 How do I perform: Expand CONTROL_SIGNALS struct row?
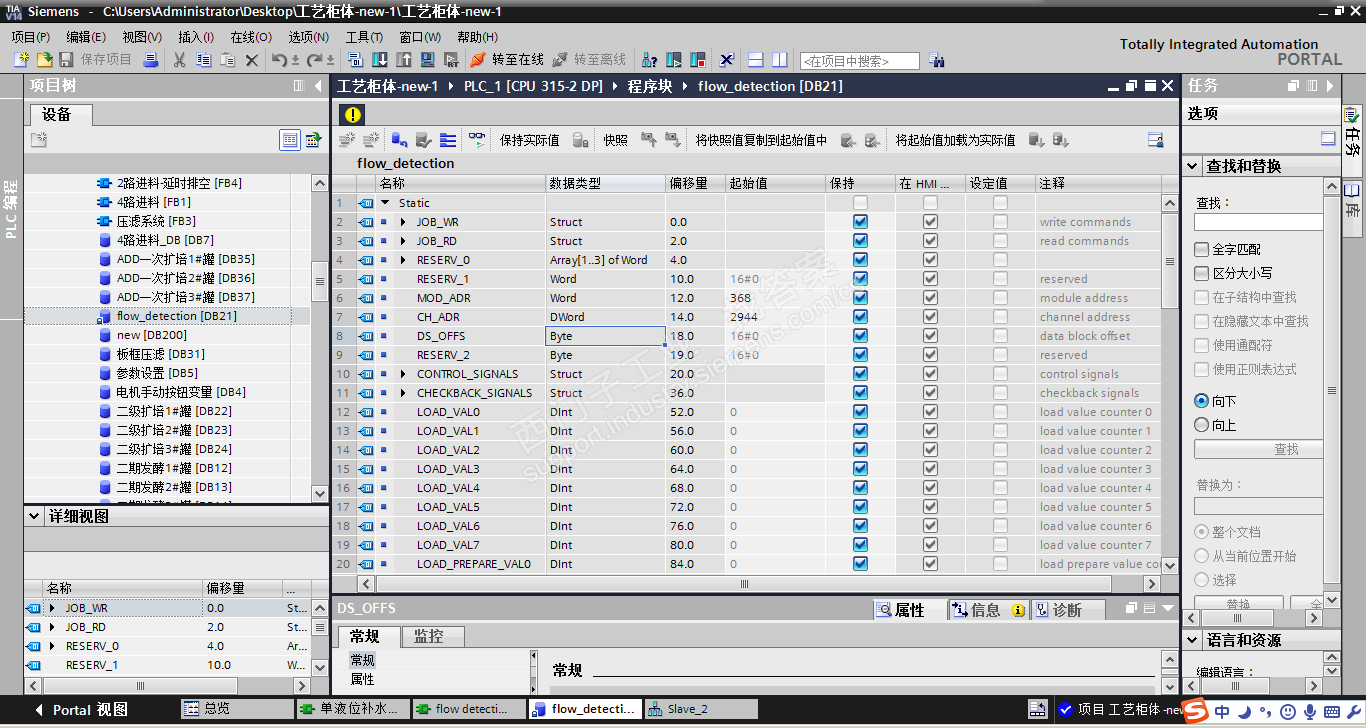pyautogui.click(x=403, y=374)
